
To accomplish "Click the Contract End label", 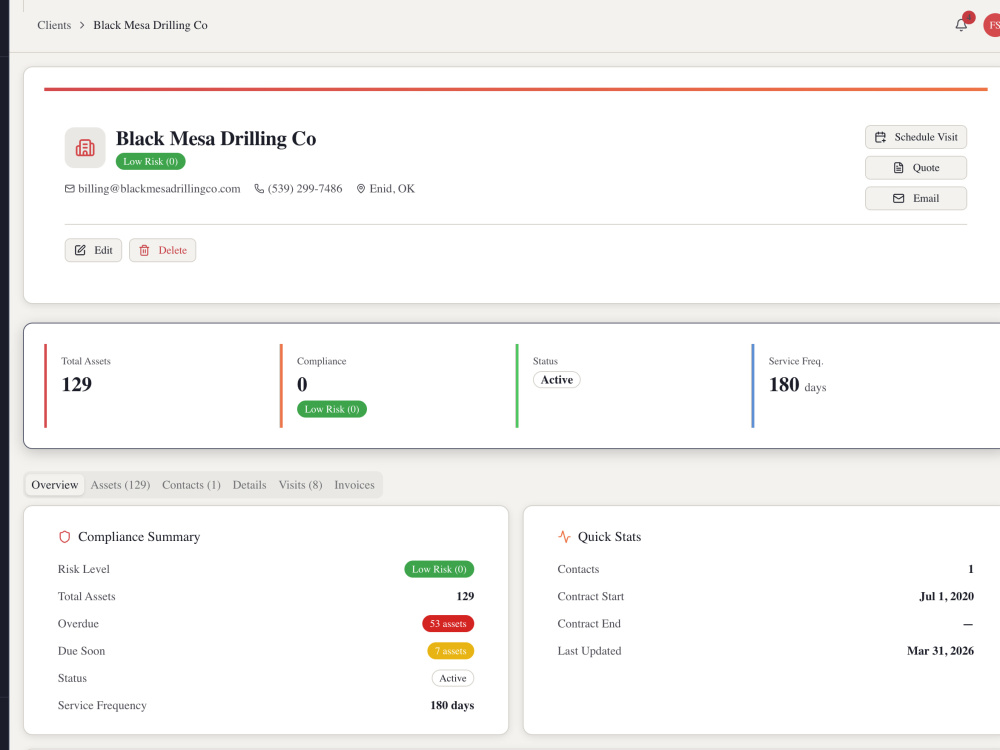I will coord(589,624).
